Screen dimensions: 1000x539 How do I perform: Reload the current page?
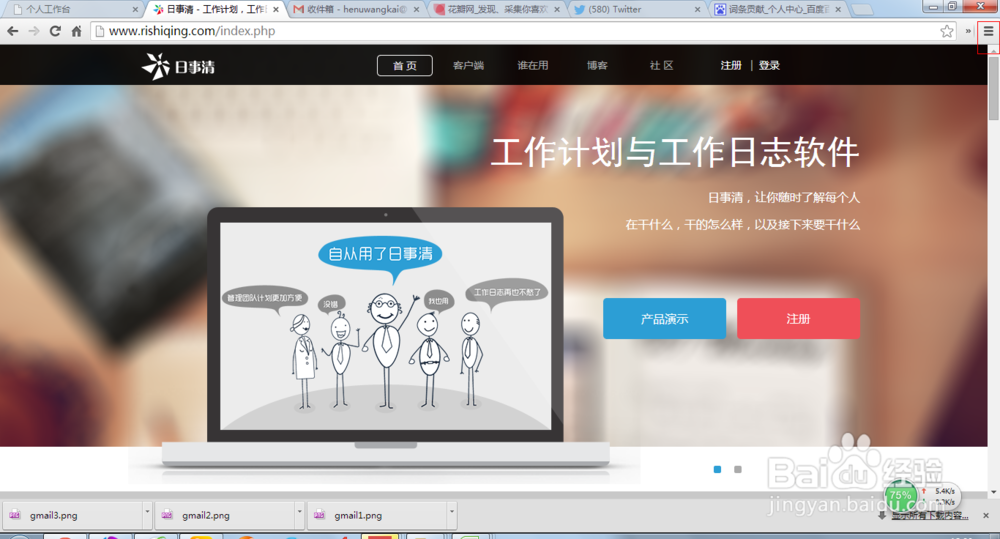point(55,31)
